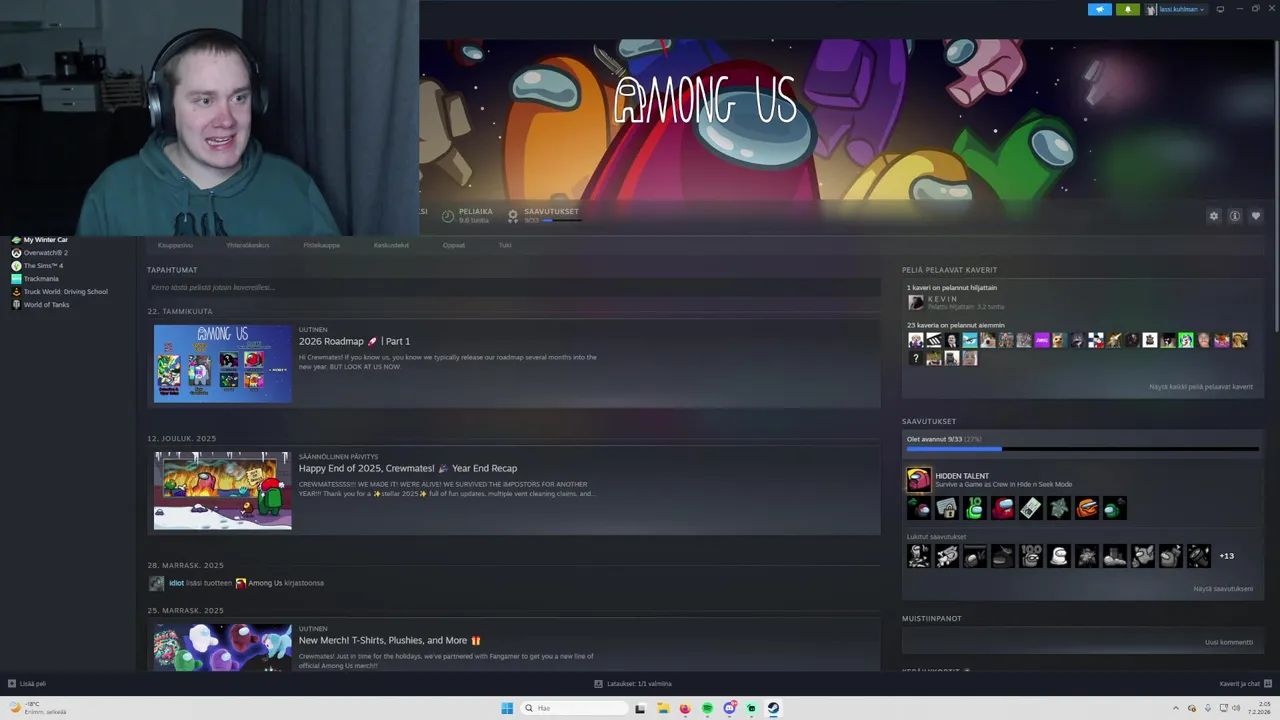Open the New Merch news thumbnail
Viewport: 1280px width, 720px height.
pos(223,647)
